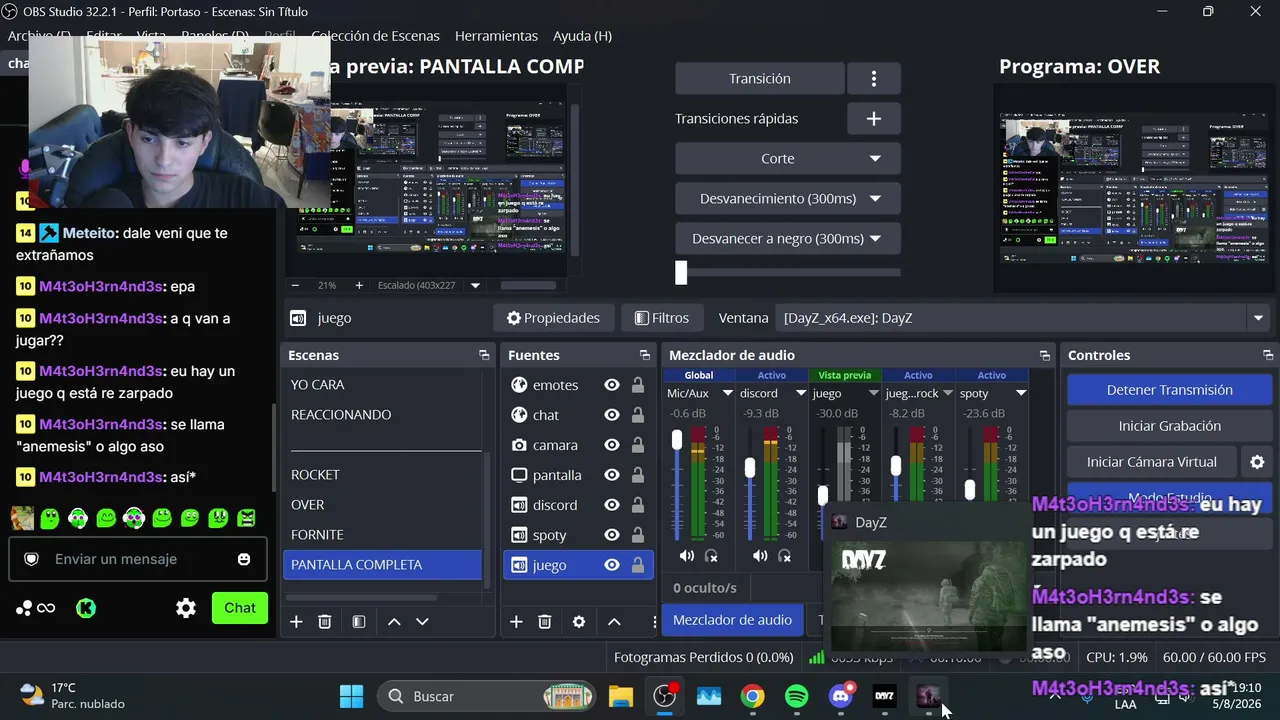Expand the Ventana DayZ window selector
Image resolution: width=1280 pixels, height=720 pixels.
coord(1258,318)
